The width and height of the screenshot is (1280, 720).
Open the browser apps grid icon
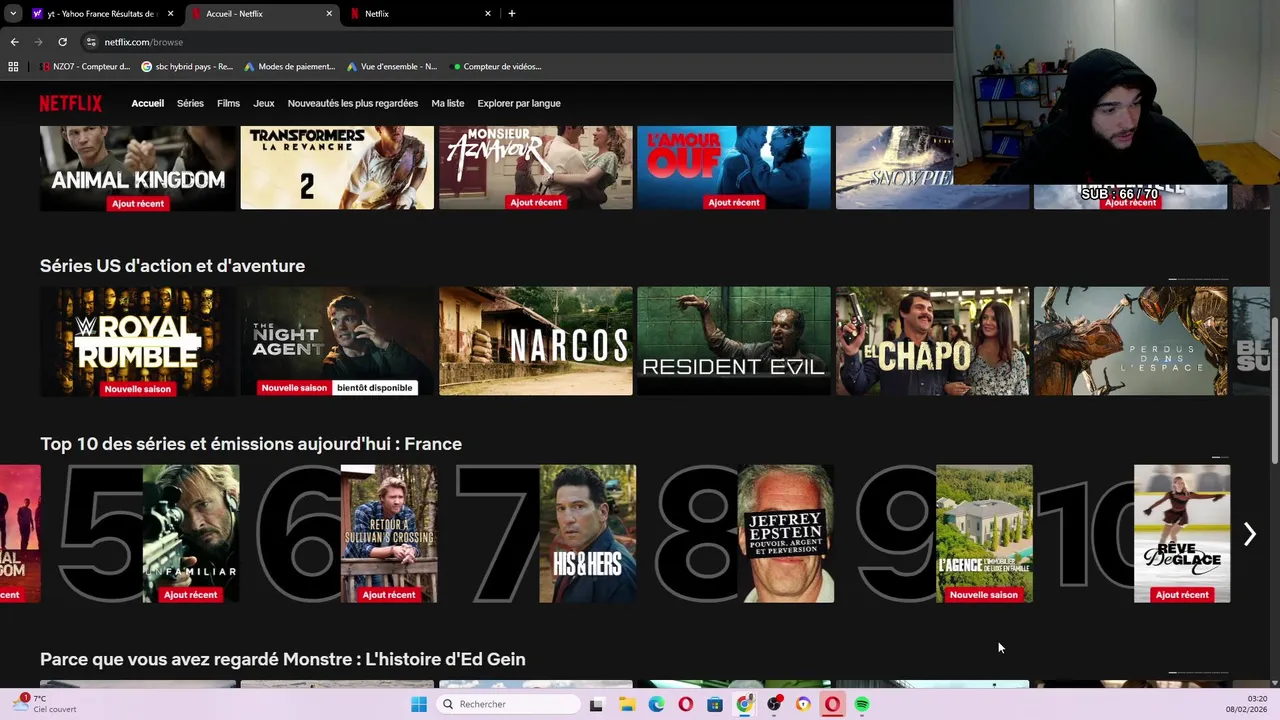coord(13,67)
